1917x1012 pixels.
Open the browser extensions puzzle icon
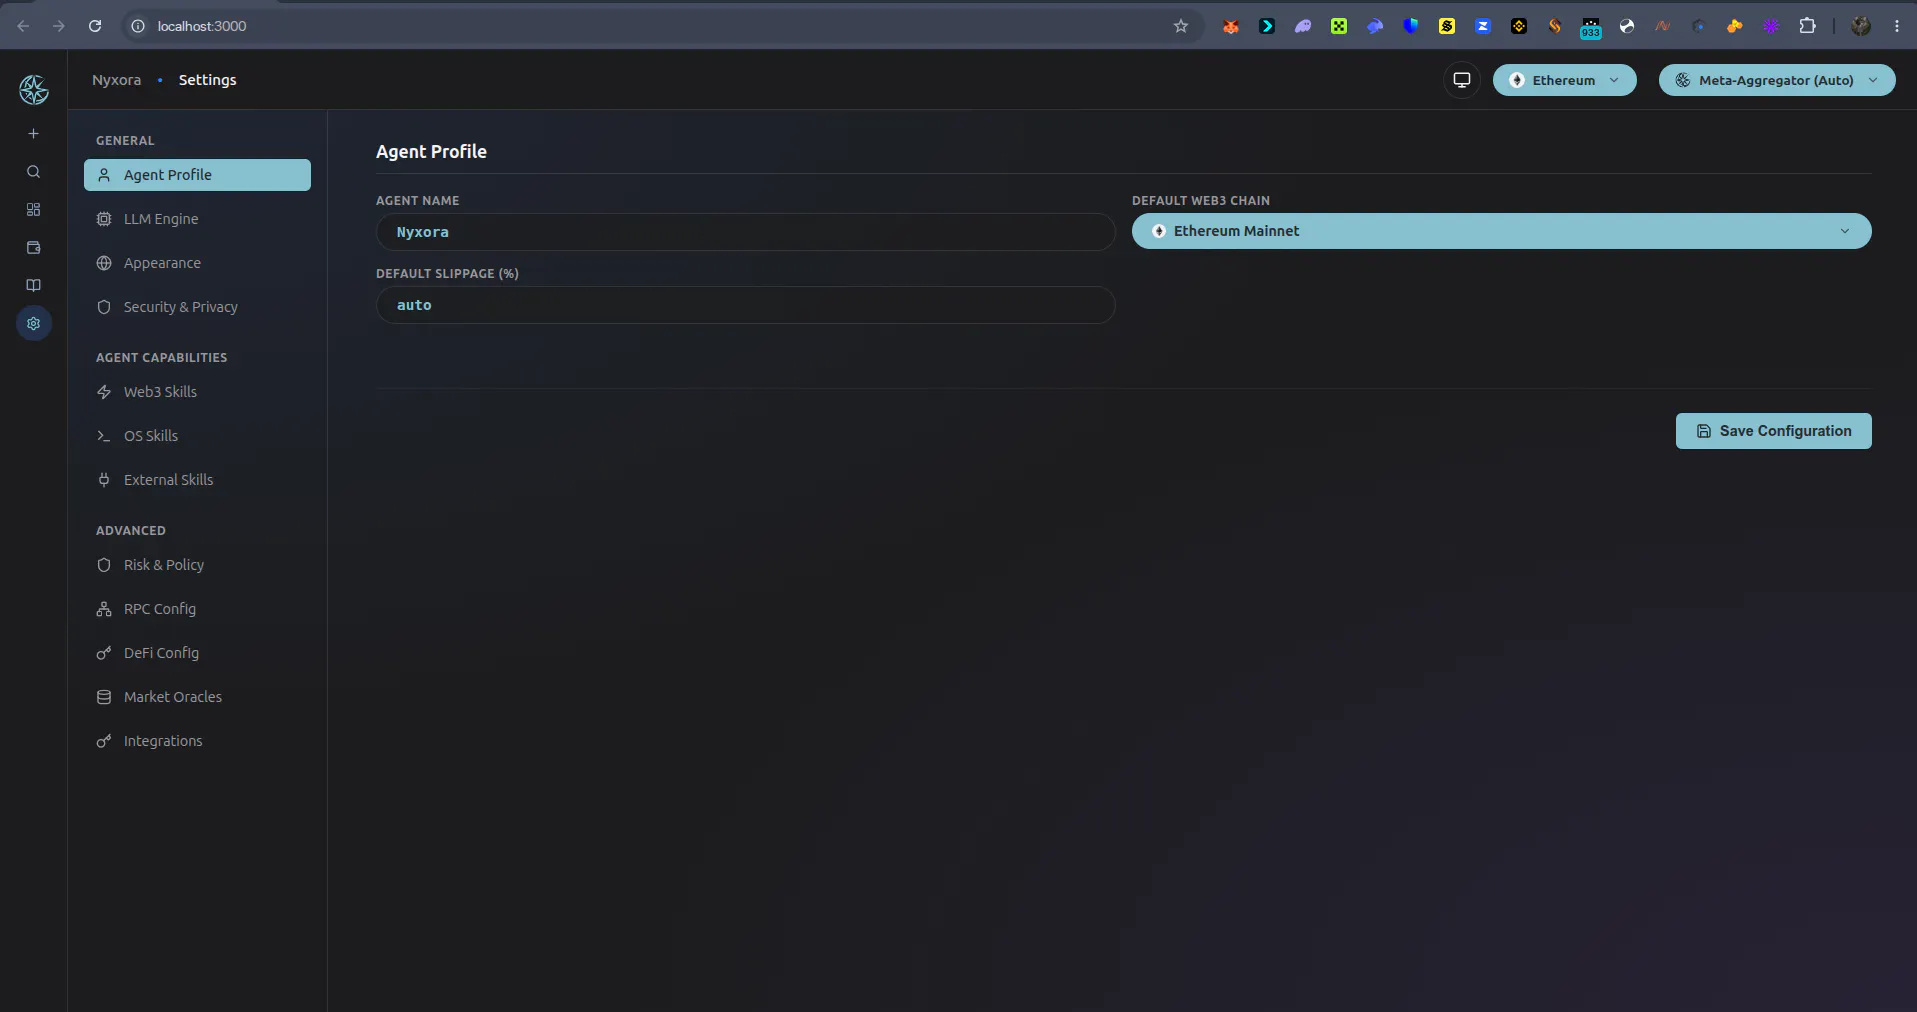coord(1807,26)
